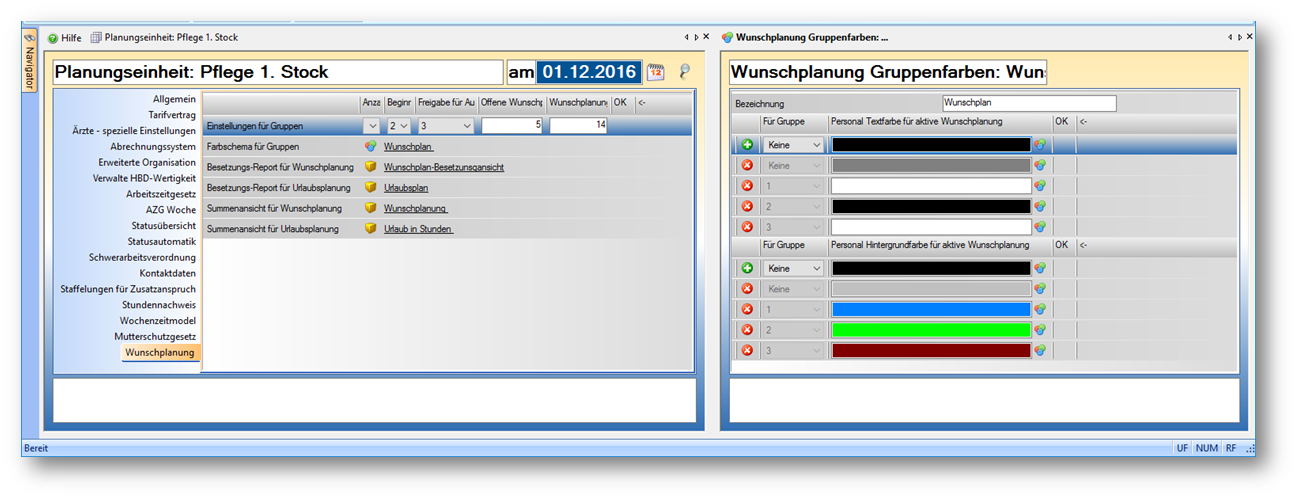Open the calendar date picker icon

pos(655,72)
